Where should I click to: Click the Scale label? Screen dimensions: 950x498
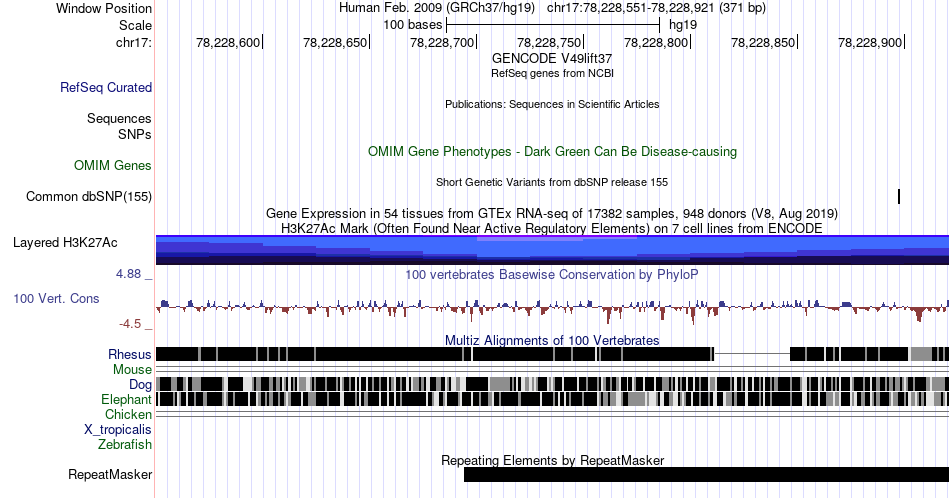tap(135, 25)
